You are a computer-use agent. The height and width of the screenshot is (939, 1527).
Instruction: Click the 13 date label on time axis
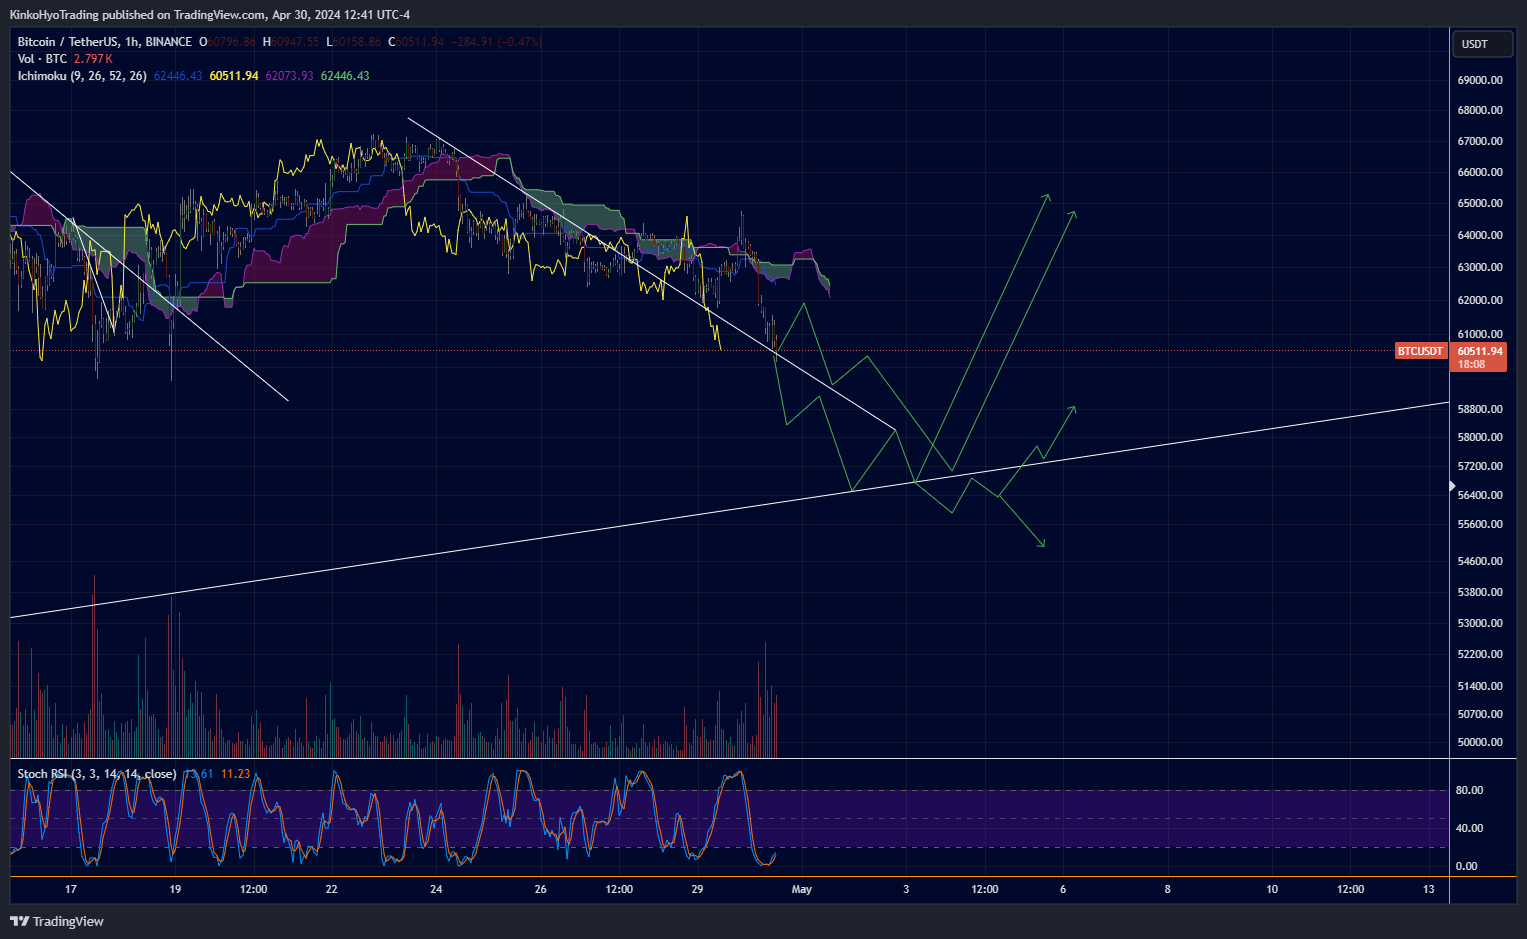(x=1429, y=889)
